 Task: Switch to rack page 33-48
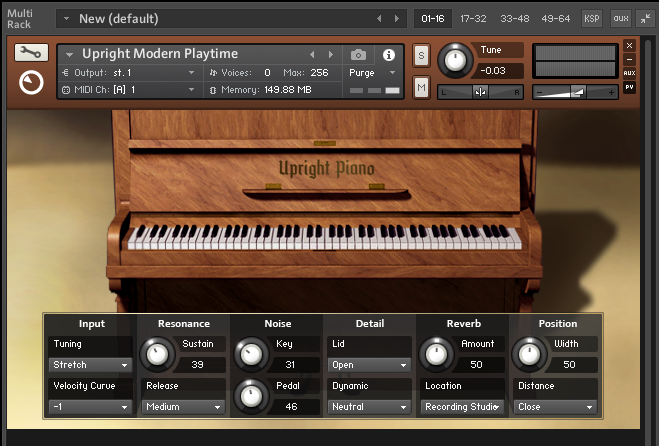[x=514, y=18]
